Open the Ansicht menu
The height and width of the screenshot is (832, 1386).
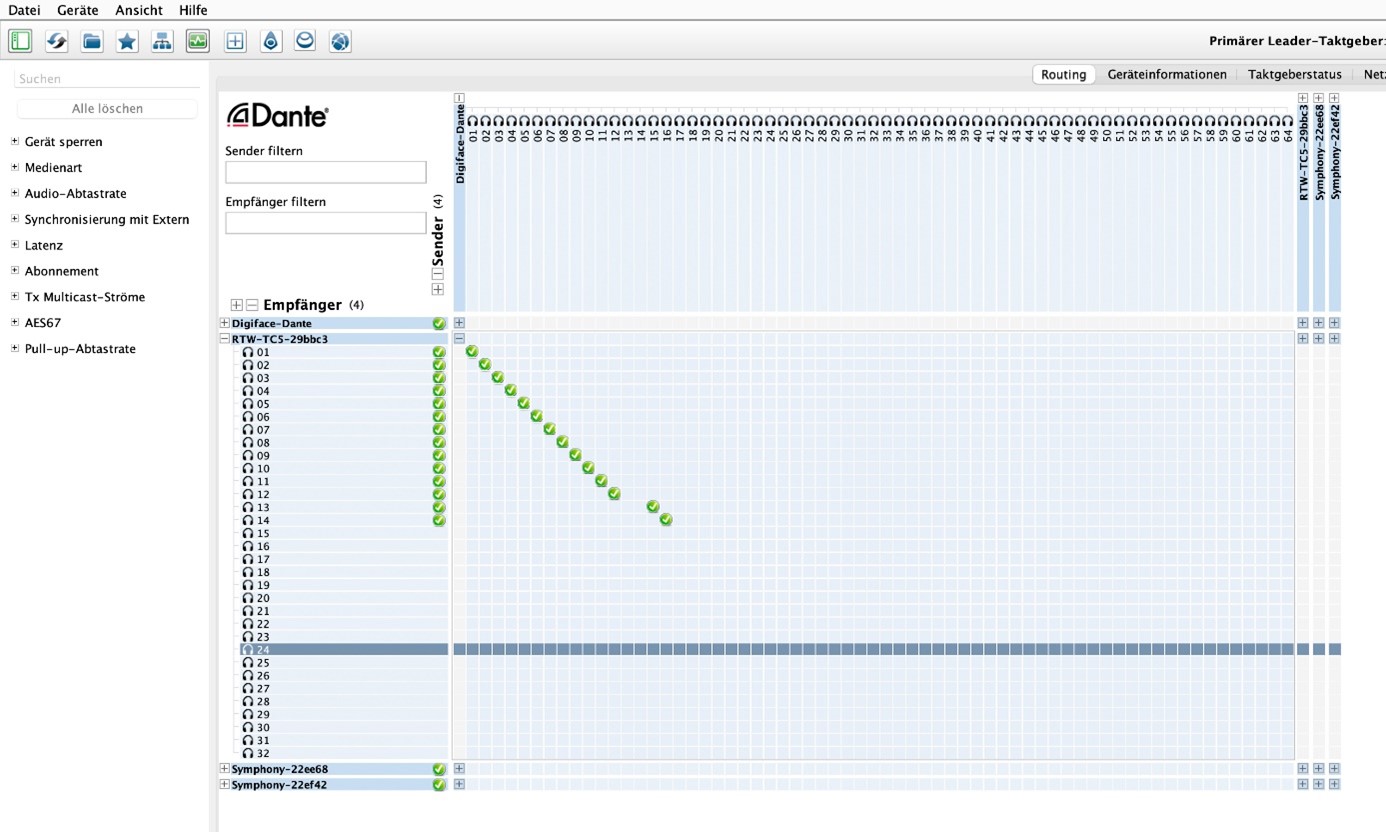point(139,10)
